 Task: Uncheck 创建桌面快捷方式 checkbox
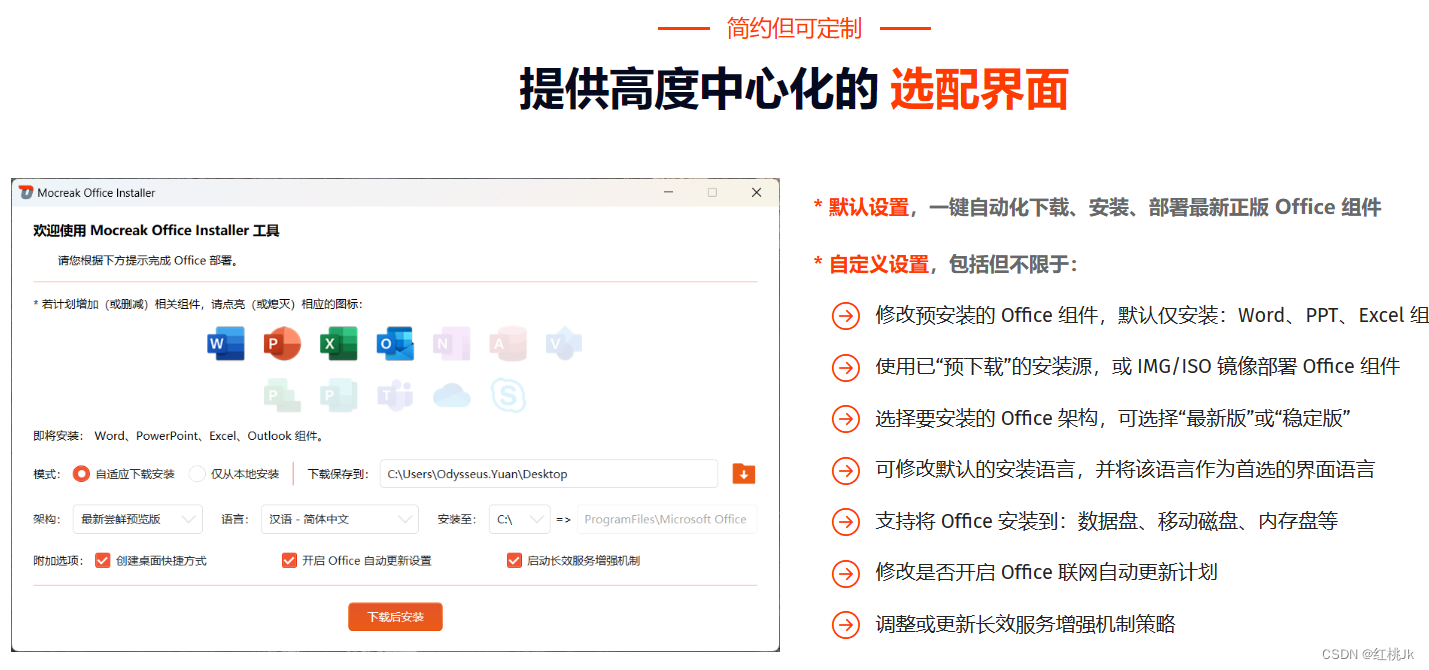point(102,560)
